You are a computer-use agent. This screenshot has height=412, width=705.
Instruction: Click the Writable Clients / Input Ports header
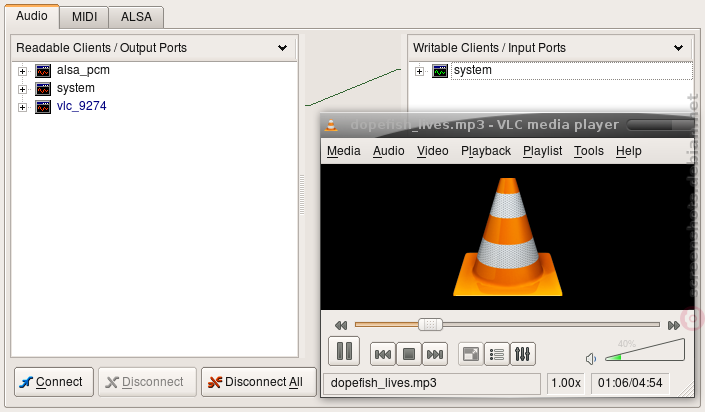click(551, 48)
